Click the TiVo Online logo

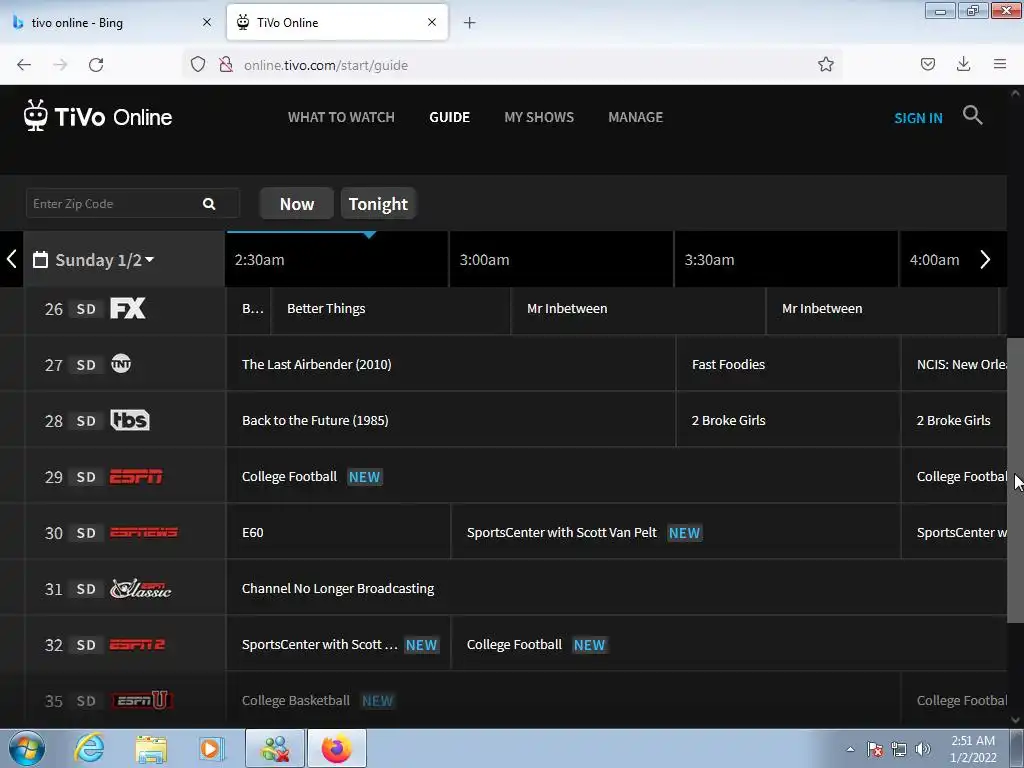coord(98,116)
